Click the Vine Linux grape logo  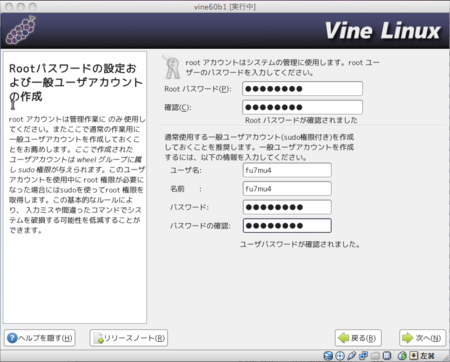point(21,30)
